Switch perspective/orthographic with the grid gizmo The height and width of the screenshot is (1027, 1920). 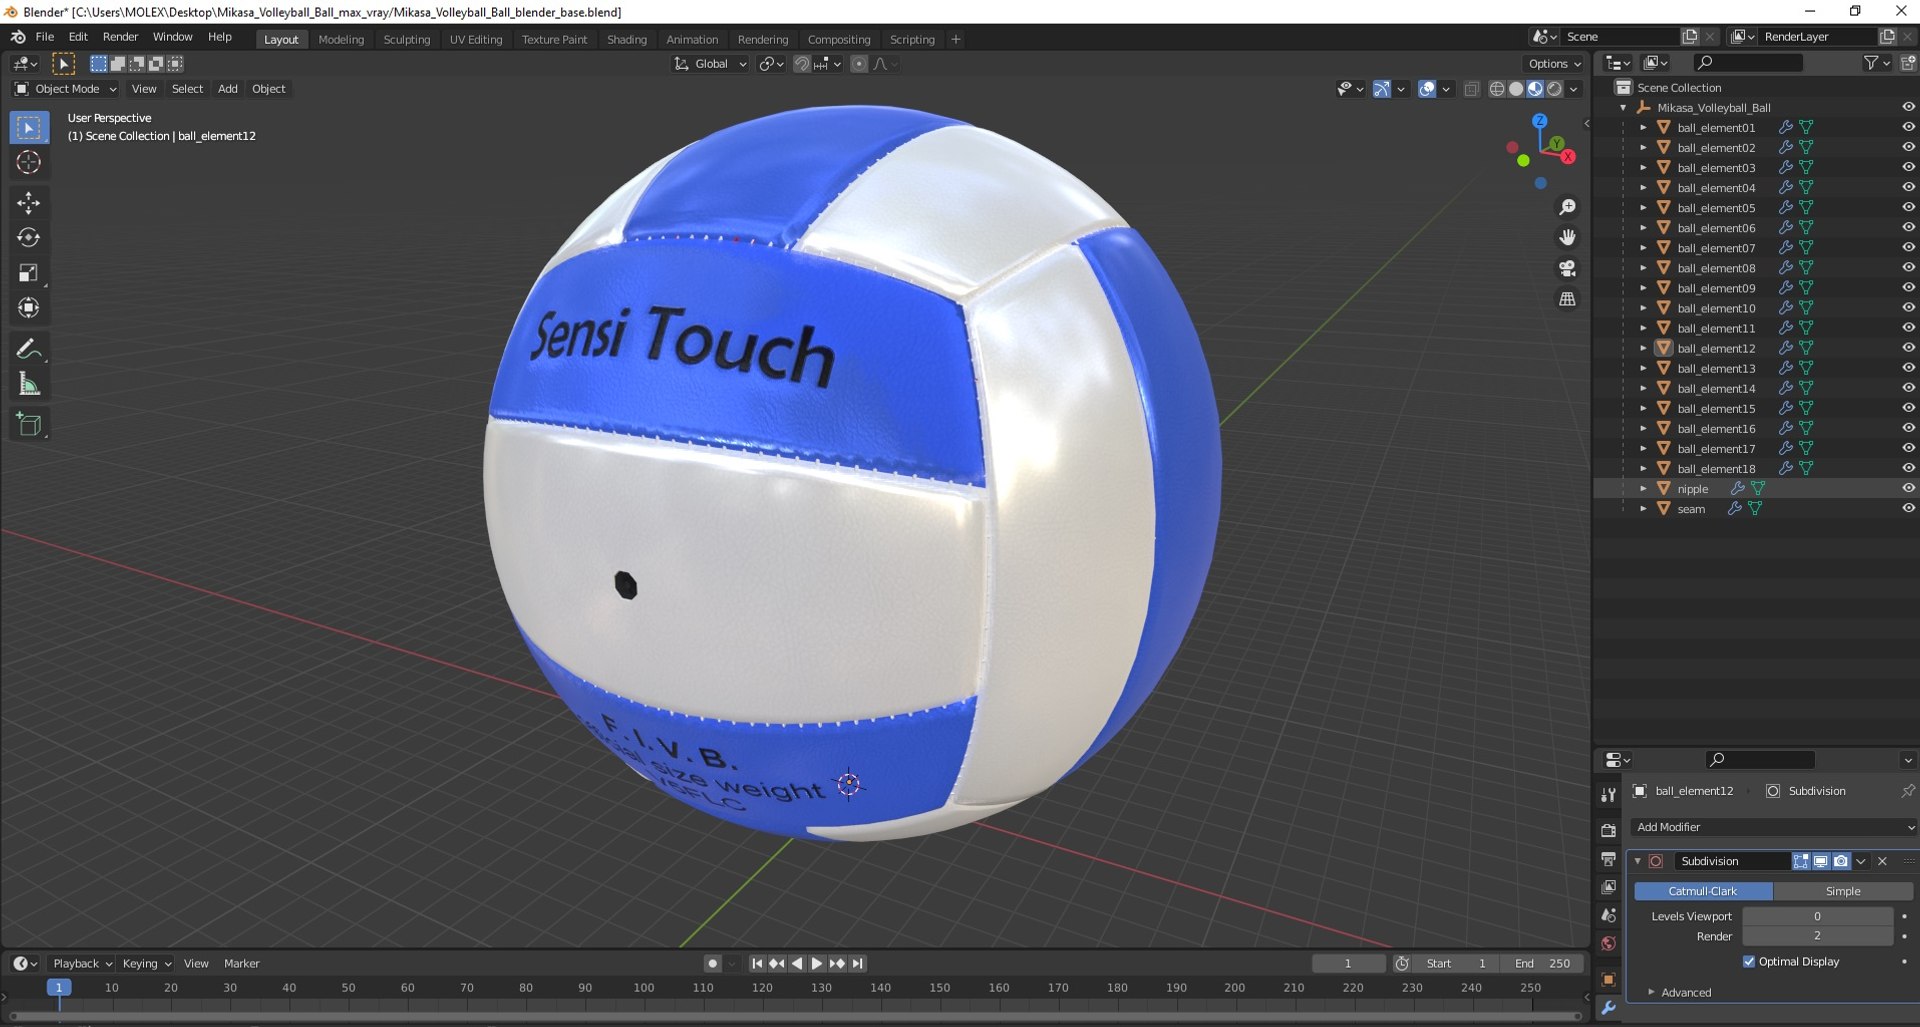tap(1567, 299)
